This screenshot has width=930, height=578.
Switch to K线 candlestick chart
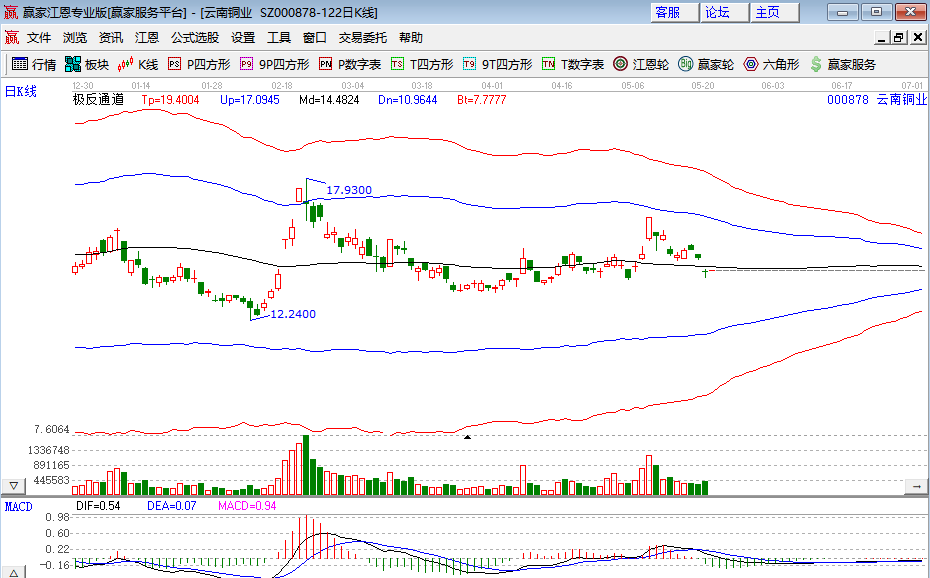(x=138, y=64)
